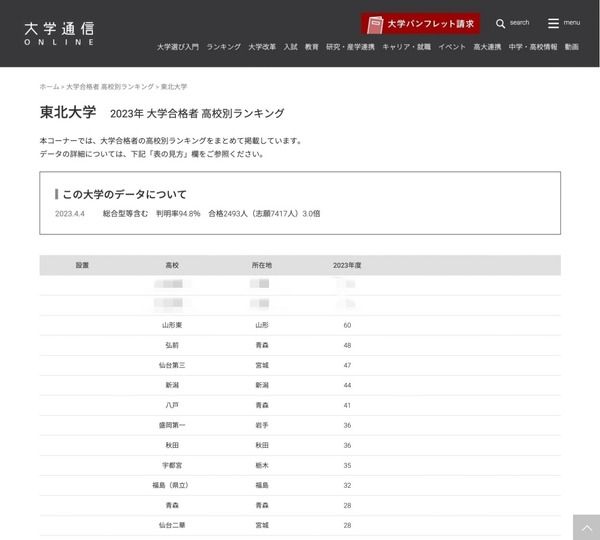This screenshot has width=600, height=540.
Task: Open キャリア・就職 nav item
Action: [x=406, y=47]
